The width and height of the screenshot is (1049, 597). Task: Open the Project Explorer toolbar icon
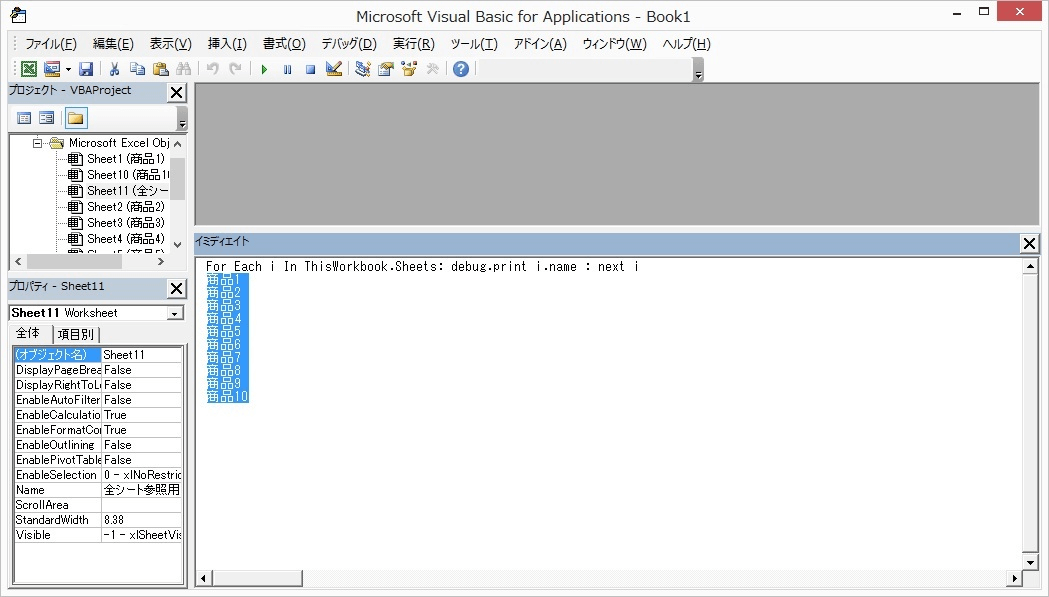(x=362, y=69)
